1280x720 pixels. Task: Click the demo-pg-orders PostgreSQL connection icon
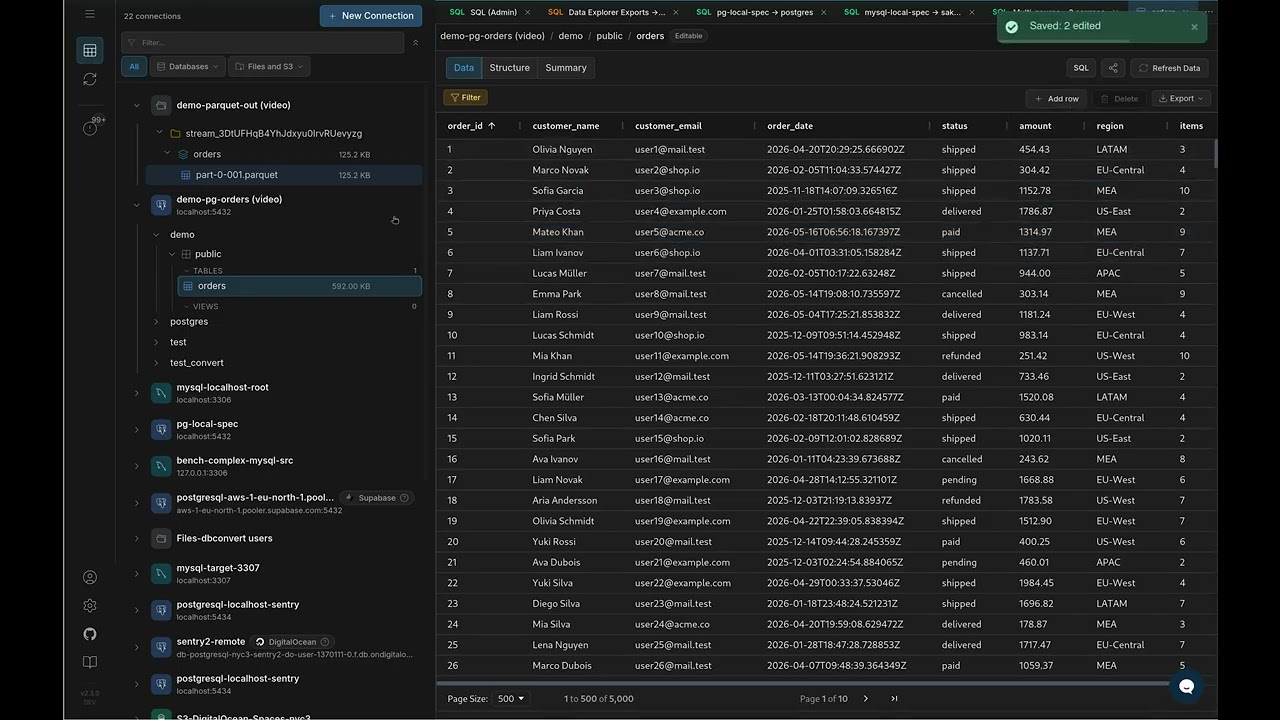(x=160, y=205)
